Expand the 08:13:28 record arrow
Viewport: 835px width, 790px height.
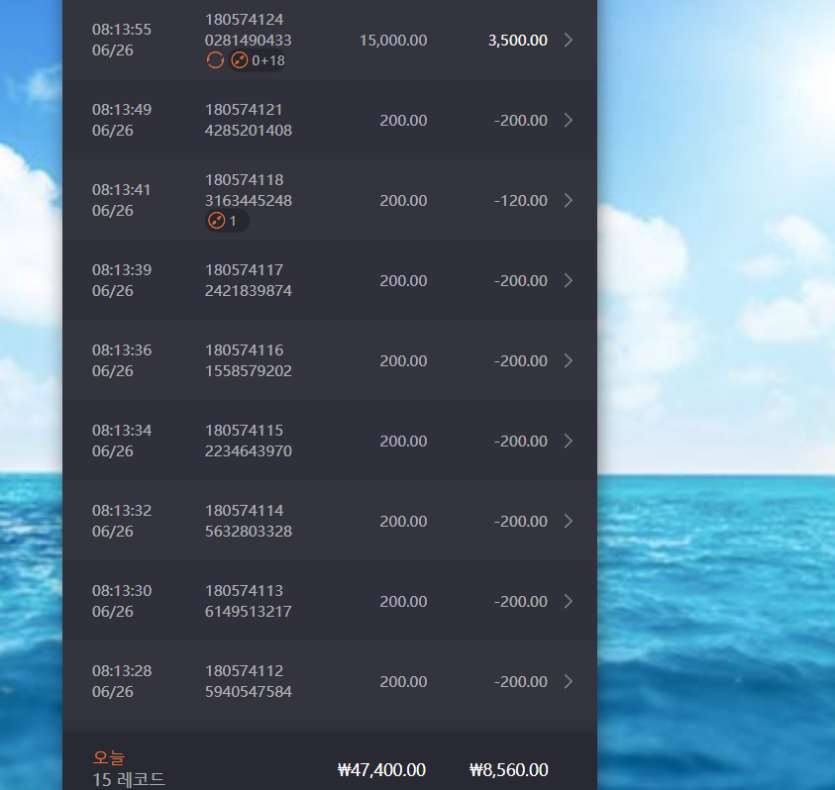[x=568, y=681]
